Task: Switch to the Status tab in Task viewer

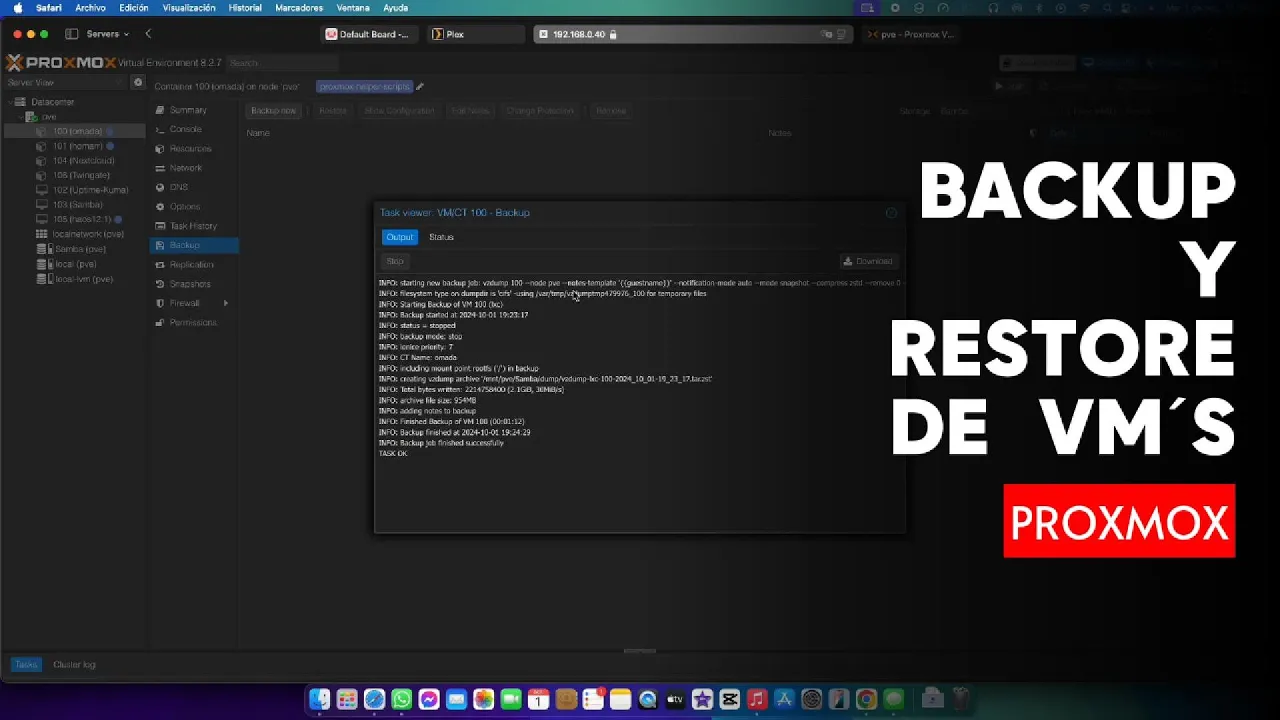Action: point(441,237)
